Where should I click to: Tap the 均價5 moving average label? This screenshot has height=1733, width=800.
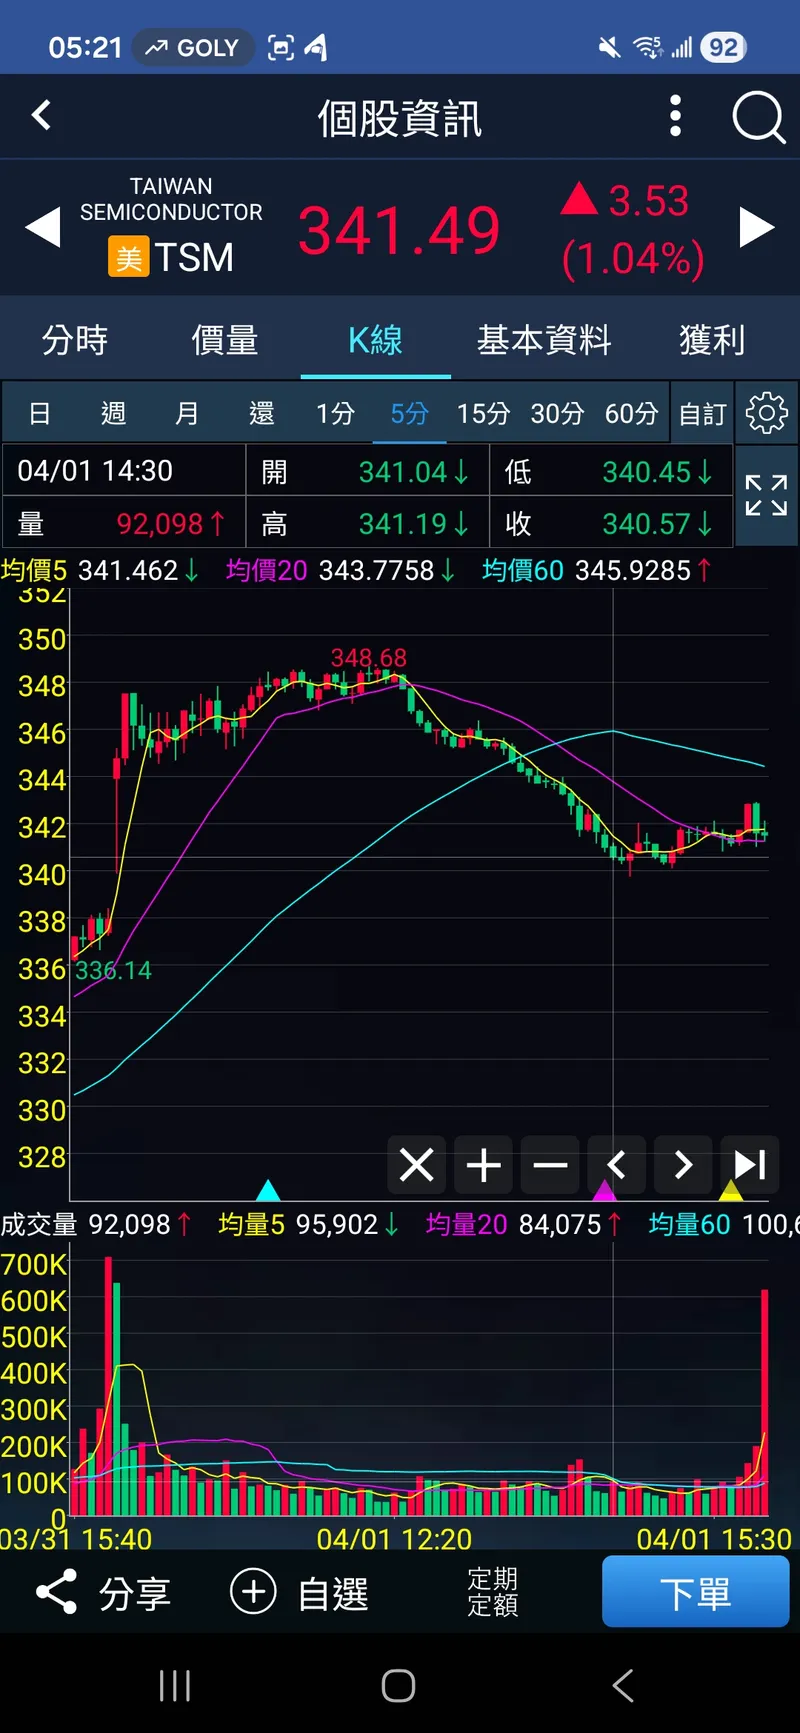[x=34, y=570]
